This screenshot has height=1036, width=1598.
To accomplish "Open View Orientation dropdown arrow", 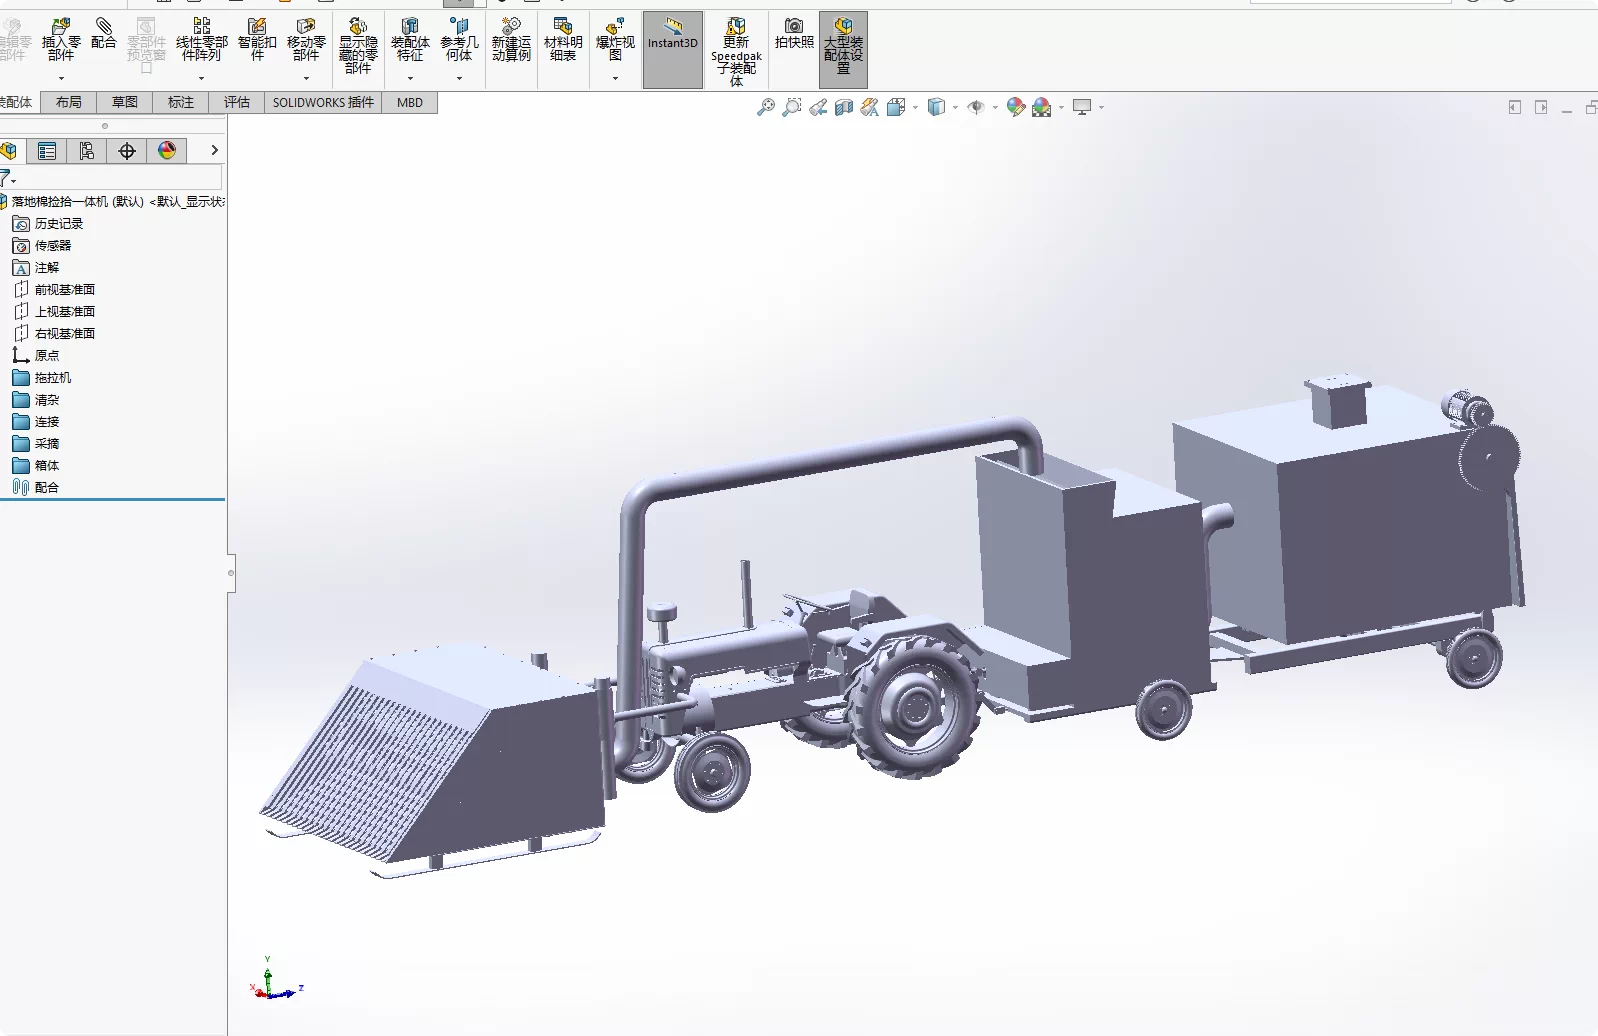I will [x=915, y=107].
